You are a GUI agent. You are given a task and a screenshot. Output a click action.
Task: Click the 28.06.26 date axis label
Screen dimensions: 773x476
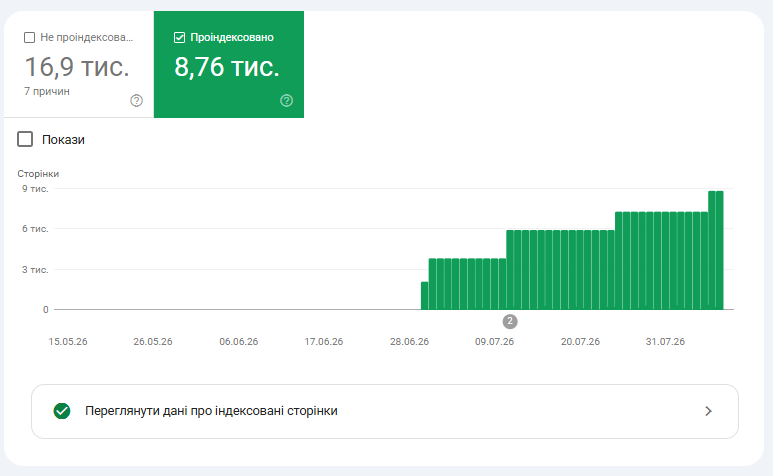[x=409, y=341]
